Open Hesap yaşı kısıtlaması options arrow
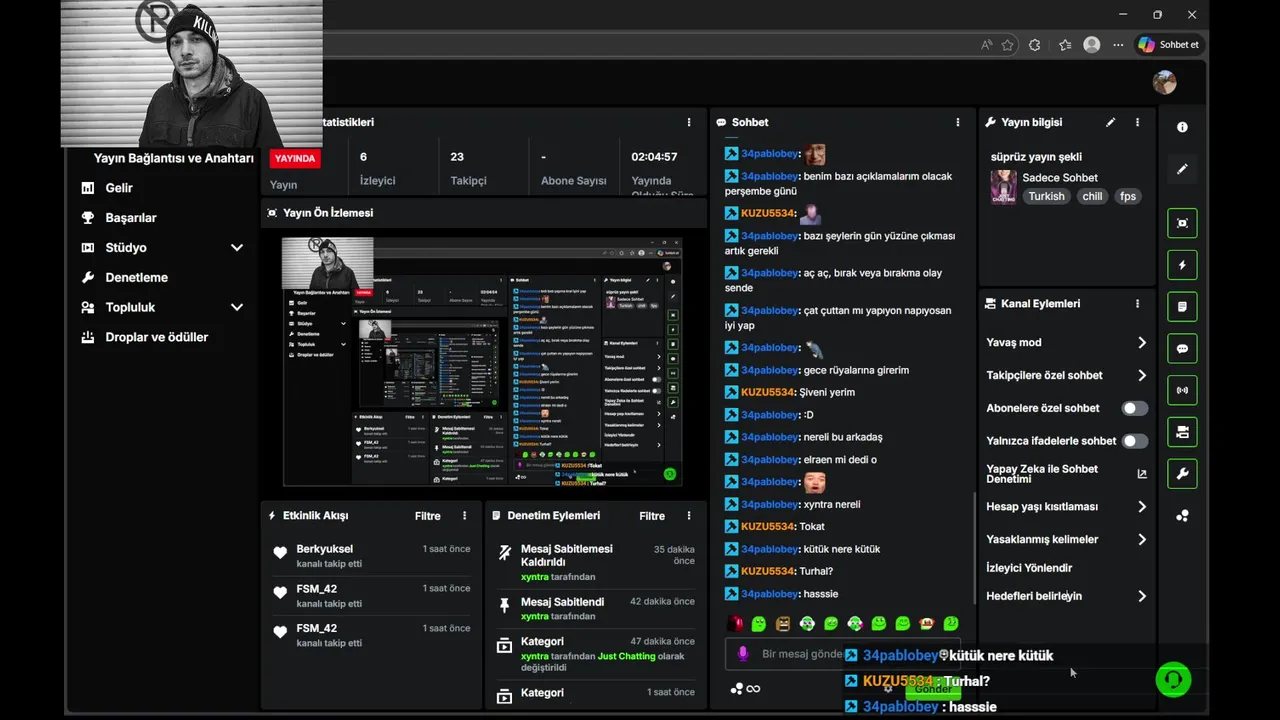 point(1142,507)
